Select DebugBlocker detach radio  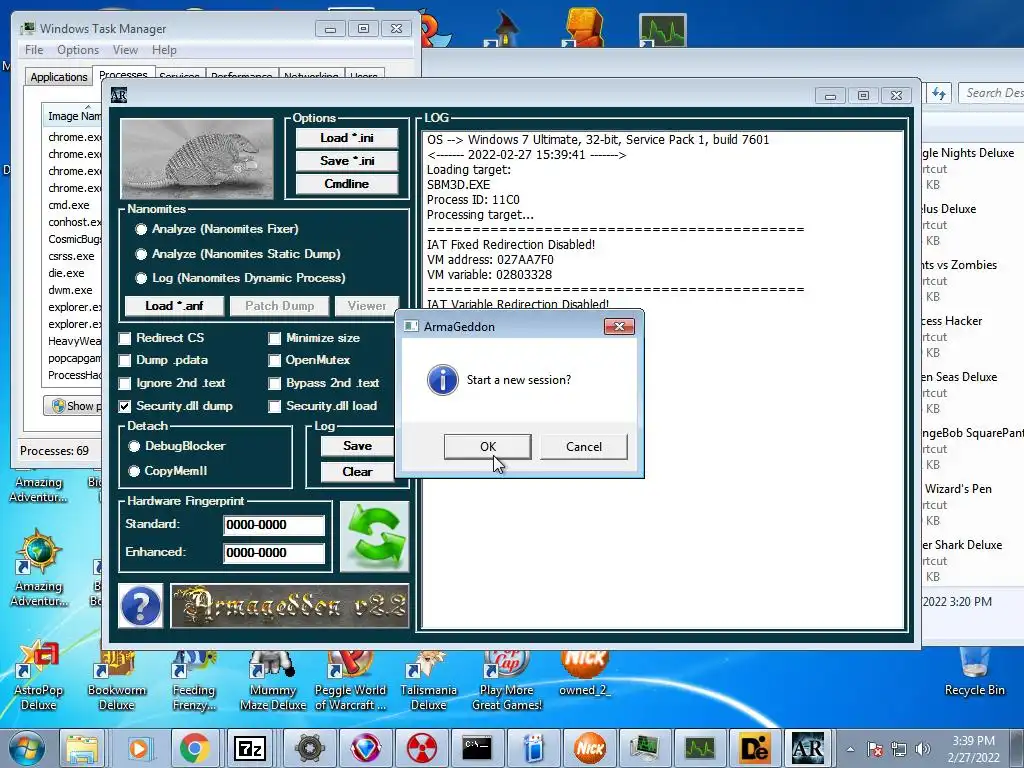(x=135, y=446)
